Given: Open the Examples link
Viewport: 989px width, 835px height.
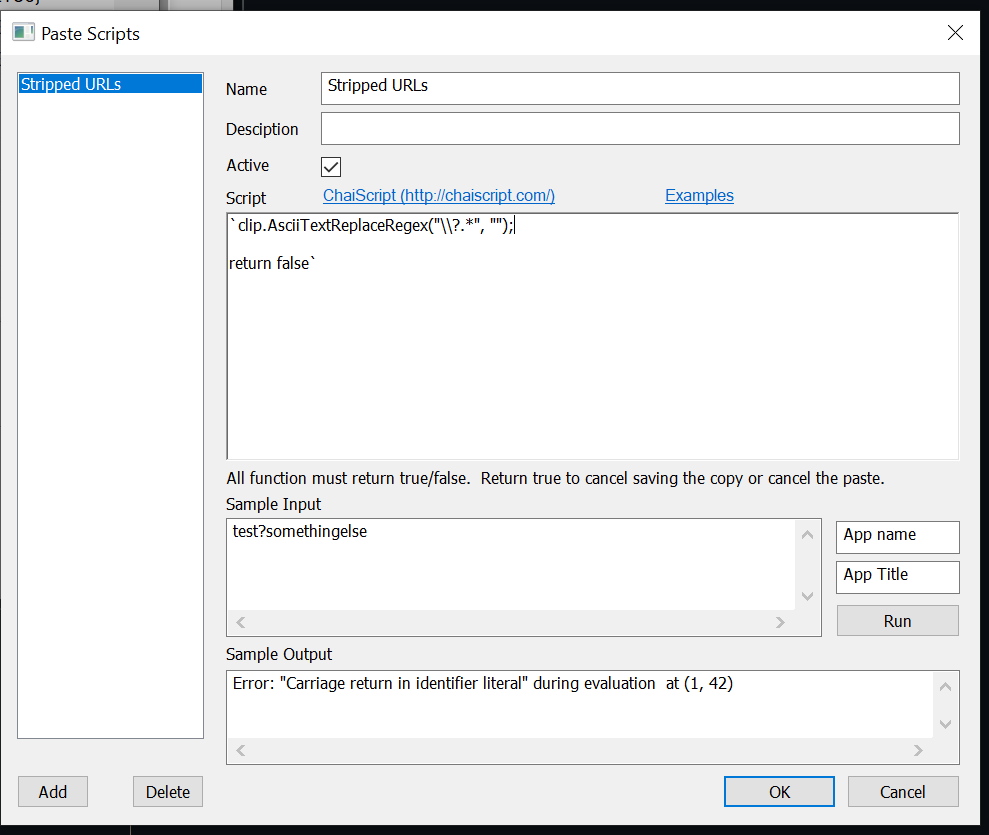Looking at the screenshot, I should (x=699, y=196).
